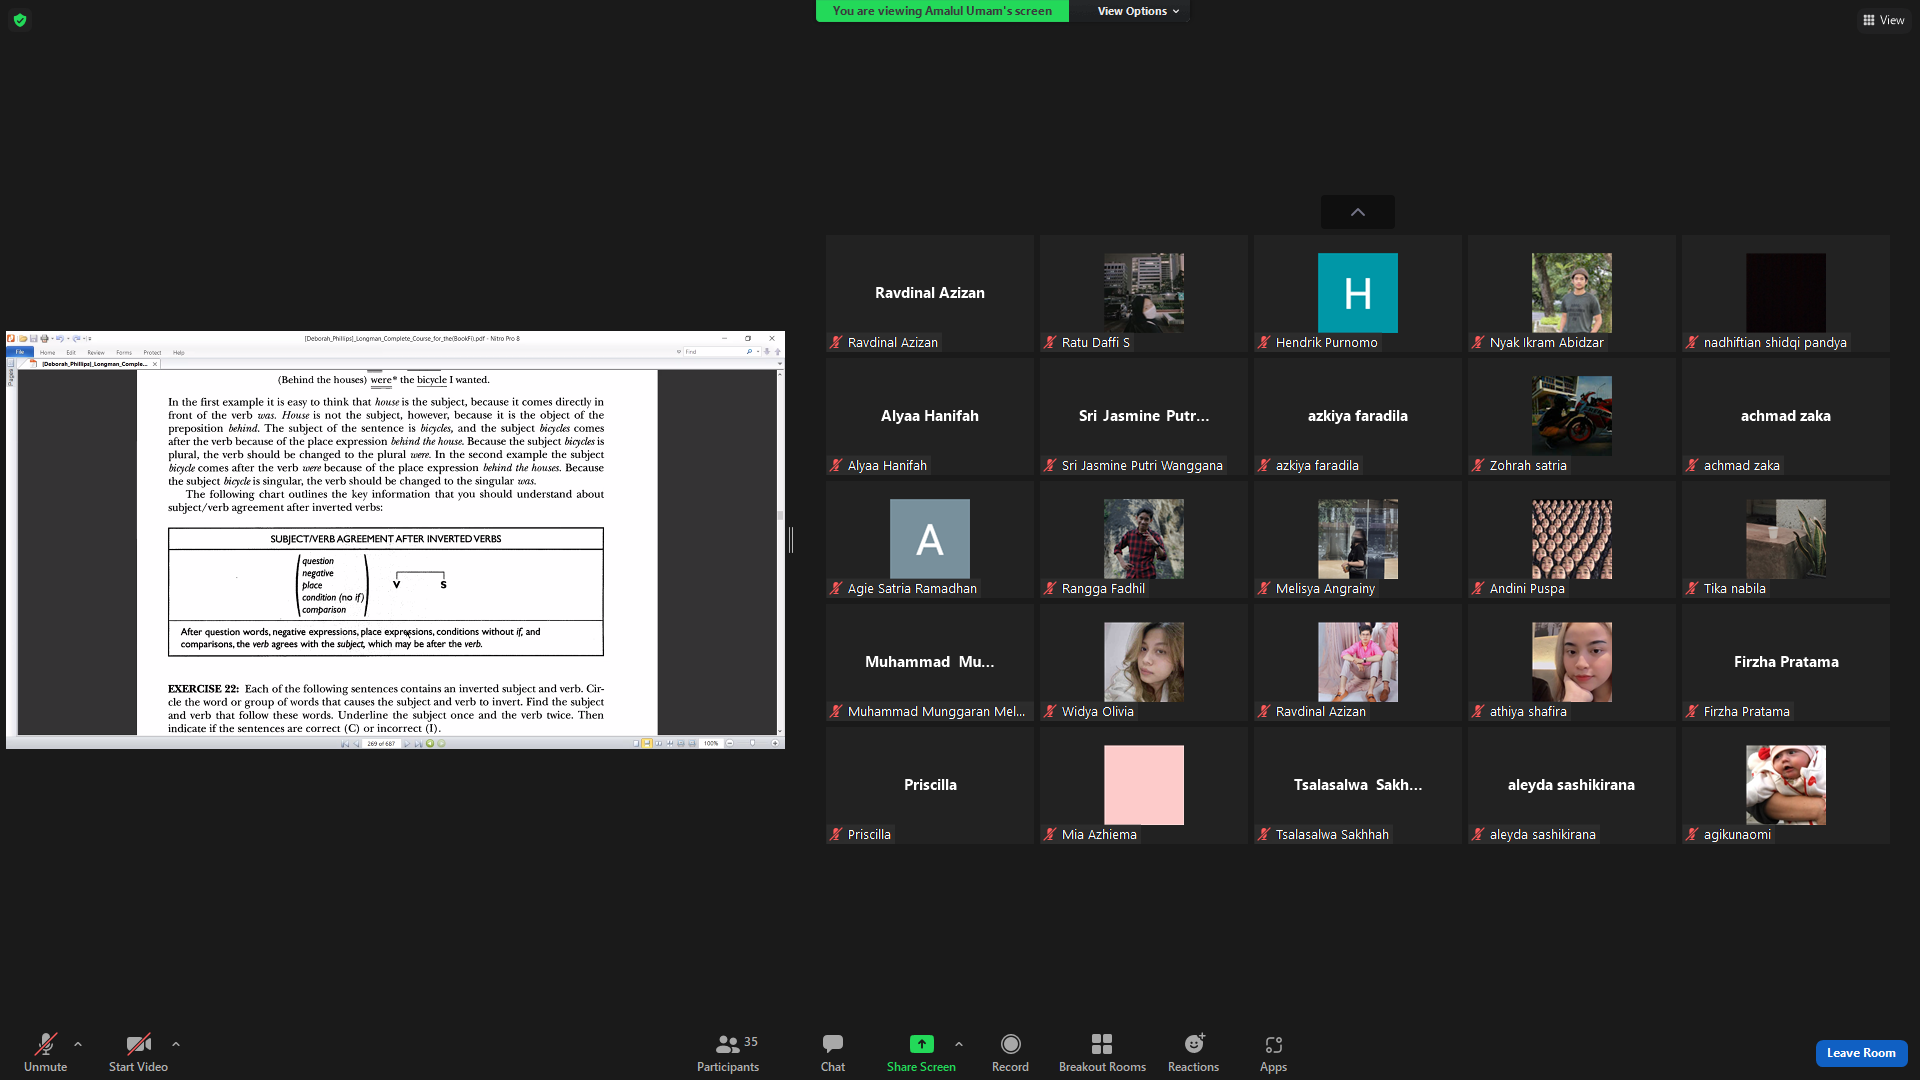Click muted mic icon for Hendrik Purnomo

[x=1264, y=342]
